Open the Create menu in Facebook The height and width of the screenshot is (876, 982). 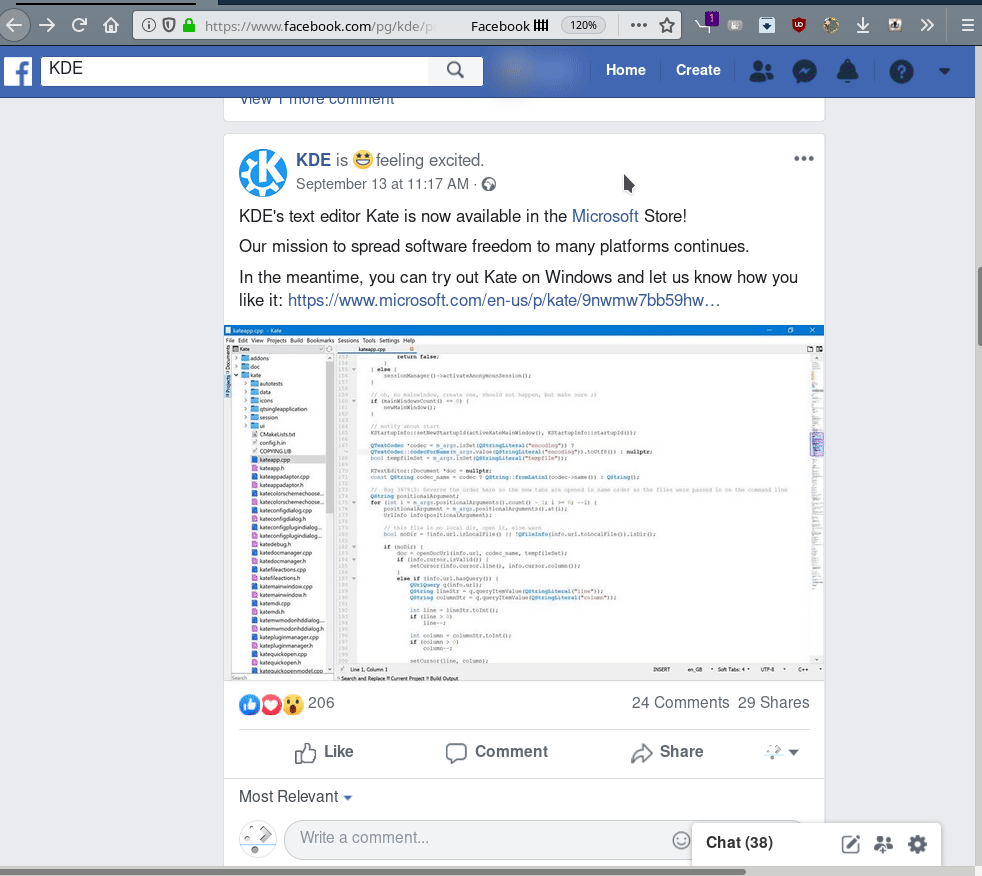(x=698, y=70)
